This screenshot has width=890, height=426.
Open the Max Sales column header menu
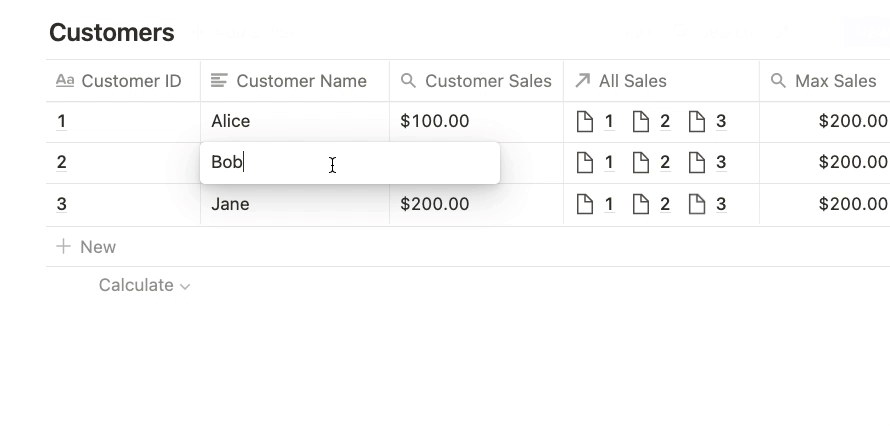point(835,81)
